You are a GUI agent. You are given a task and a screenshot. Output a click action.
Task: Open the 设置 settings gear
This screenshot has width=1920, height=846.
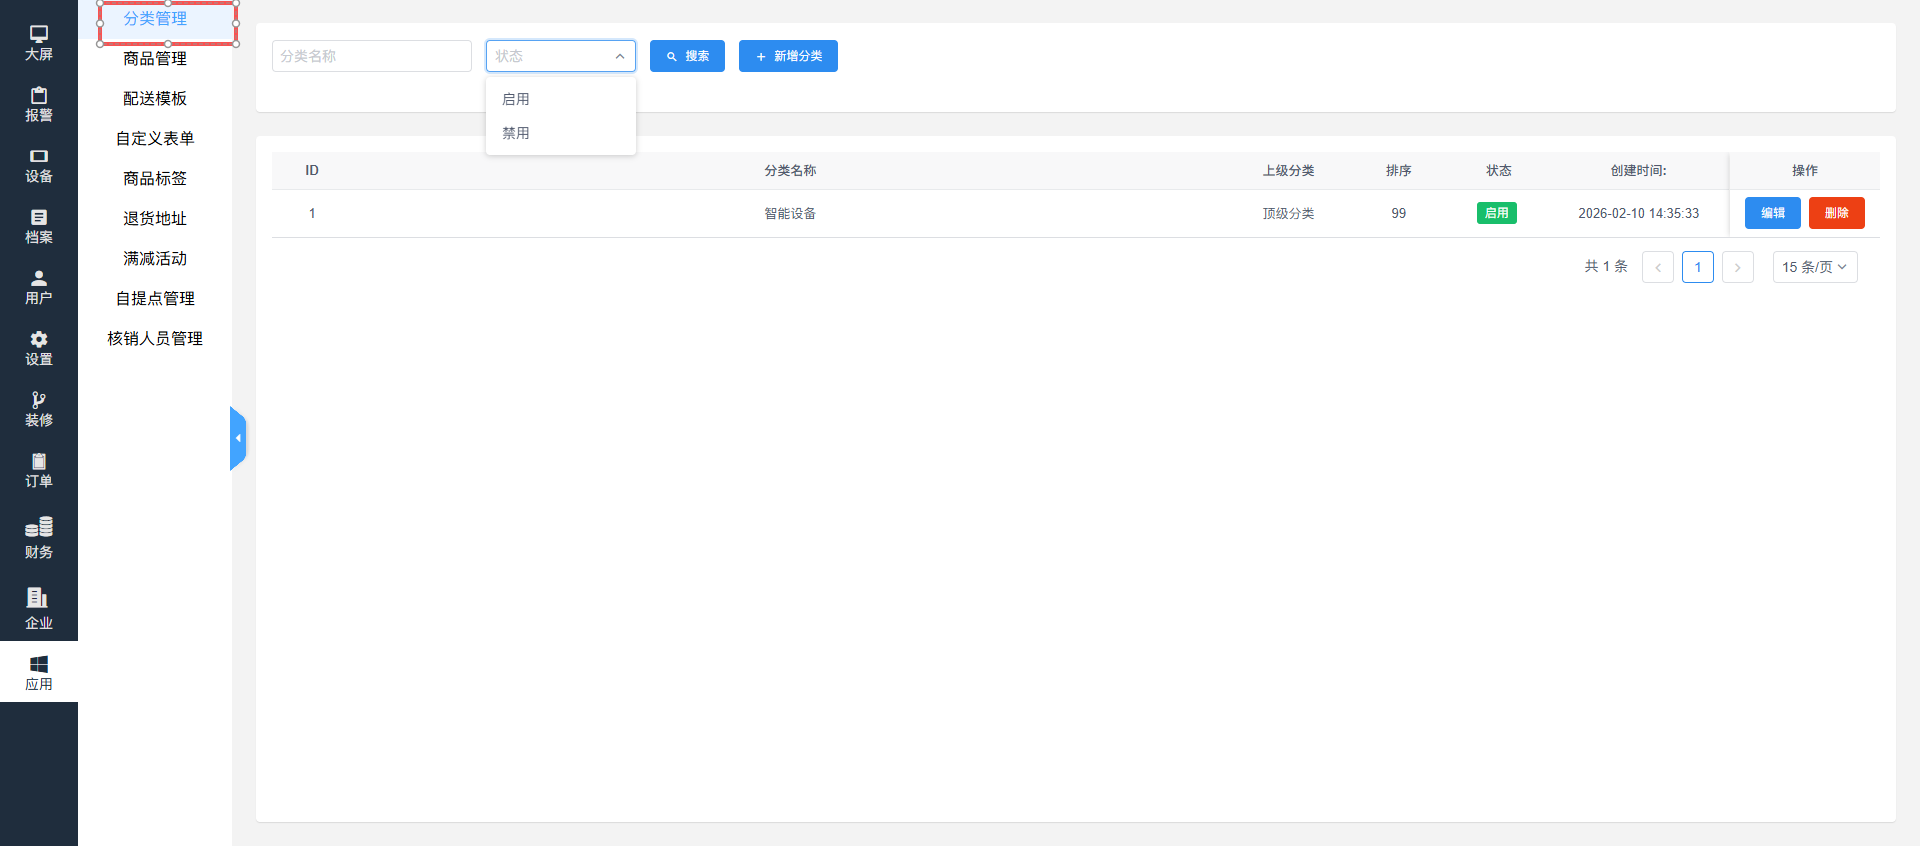[x=39, y=348]
